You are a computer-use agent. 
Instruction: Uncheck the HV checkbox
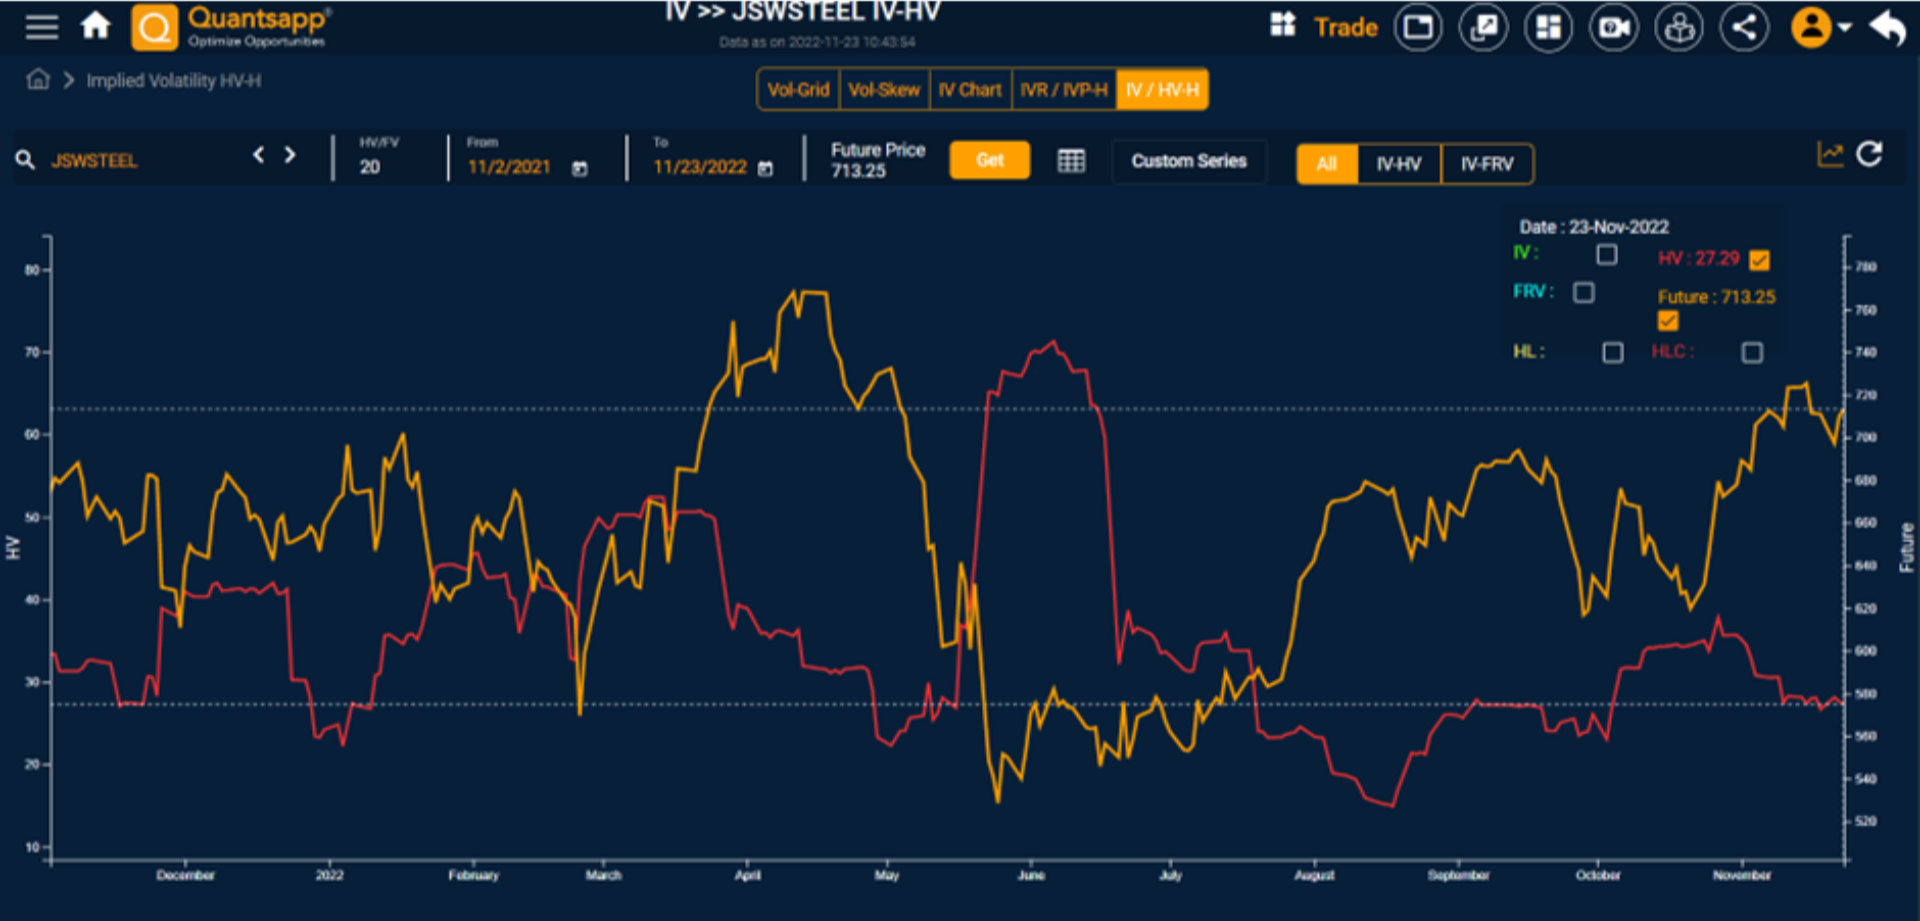pos(1758,258)
